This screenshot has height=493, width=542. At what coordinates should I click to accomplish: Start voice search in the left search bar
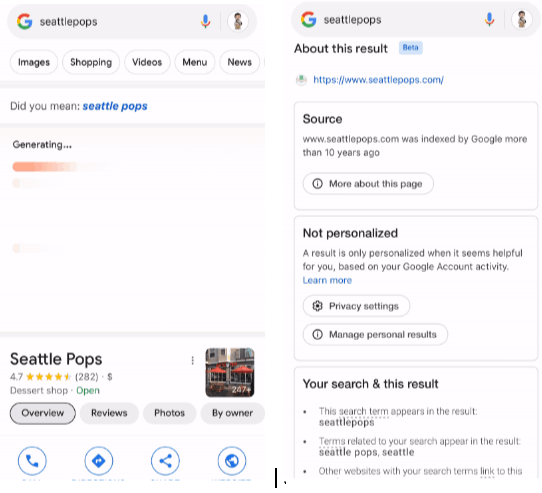(x=205, y=21)
